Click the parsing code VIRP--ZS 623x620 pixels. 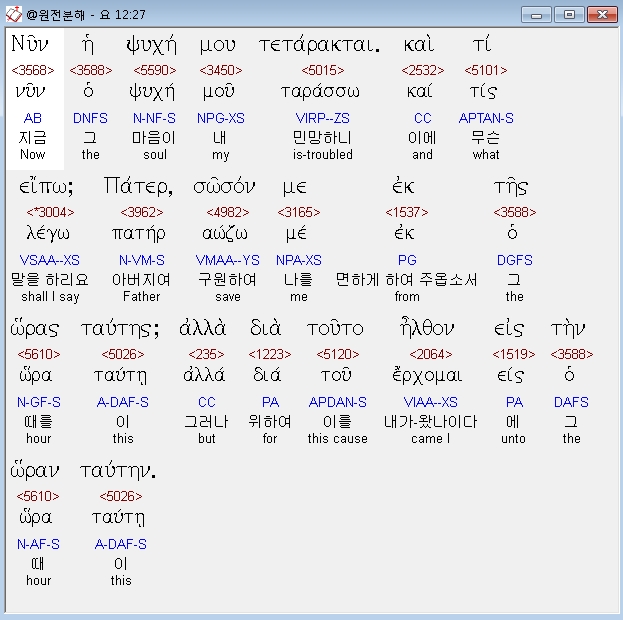pos(323,118)
